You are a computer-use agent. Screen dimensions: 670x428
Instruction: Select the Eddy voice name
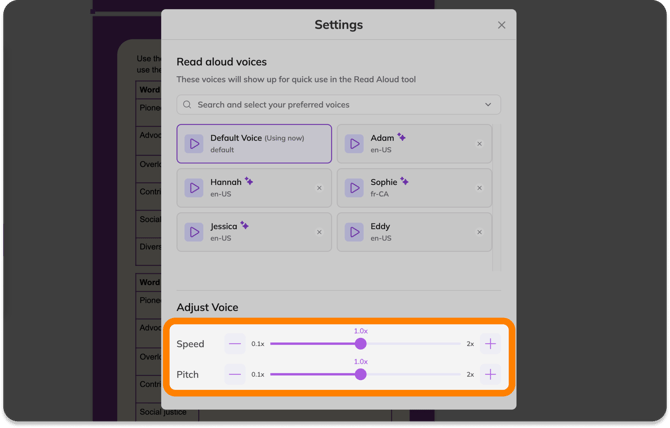click(380, 226)
